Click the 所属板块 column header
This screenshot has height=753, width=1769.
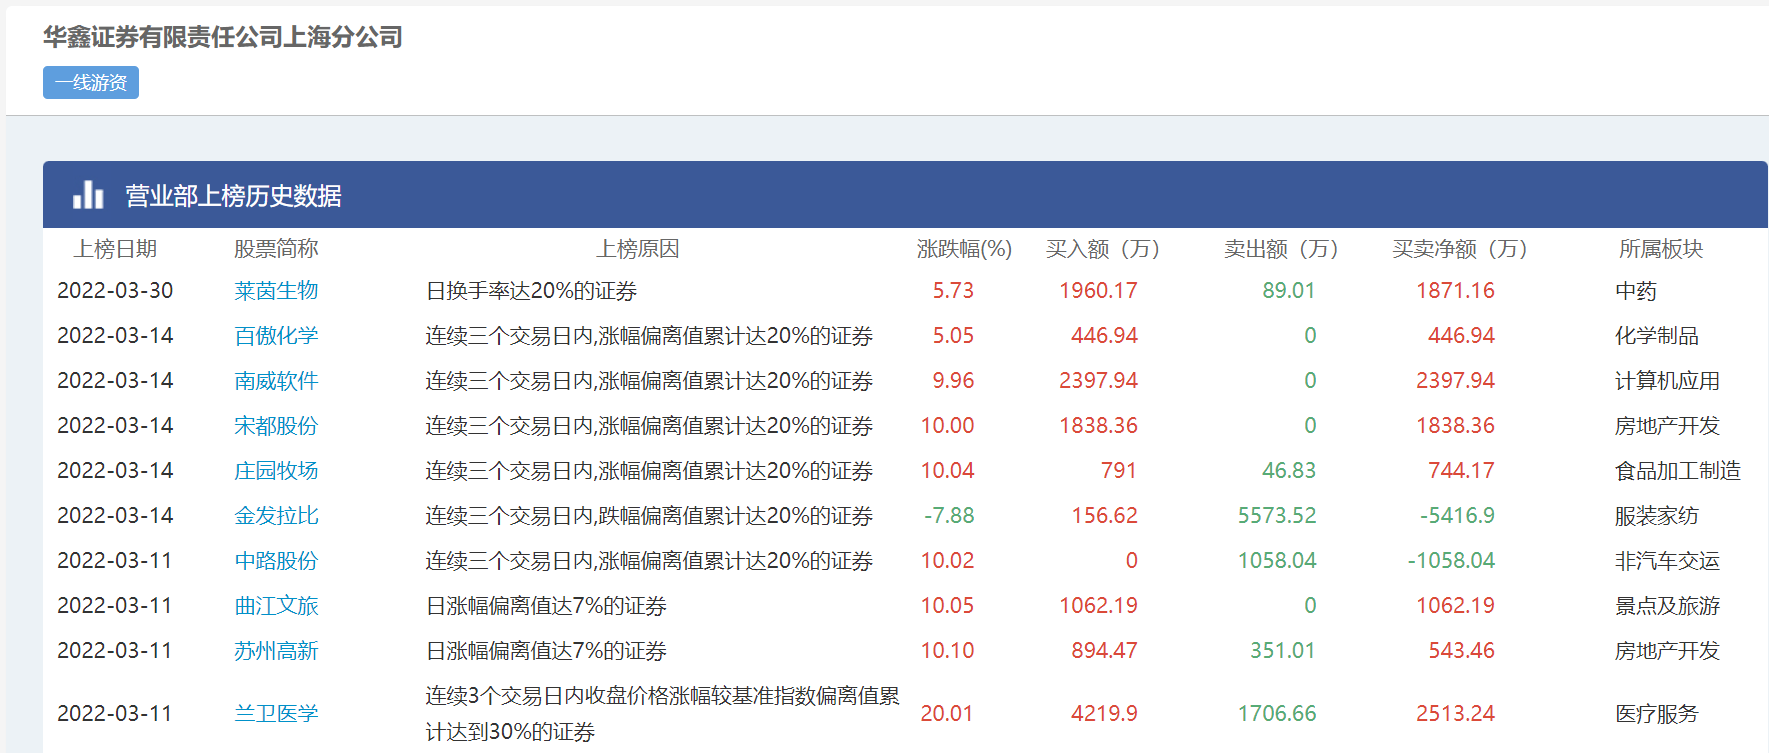click(x=1661, y=249)
